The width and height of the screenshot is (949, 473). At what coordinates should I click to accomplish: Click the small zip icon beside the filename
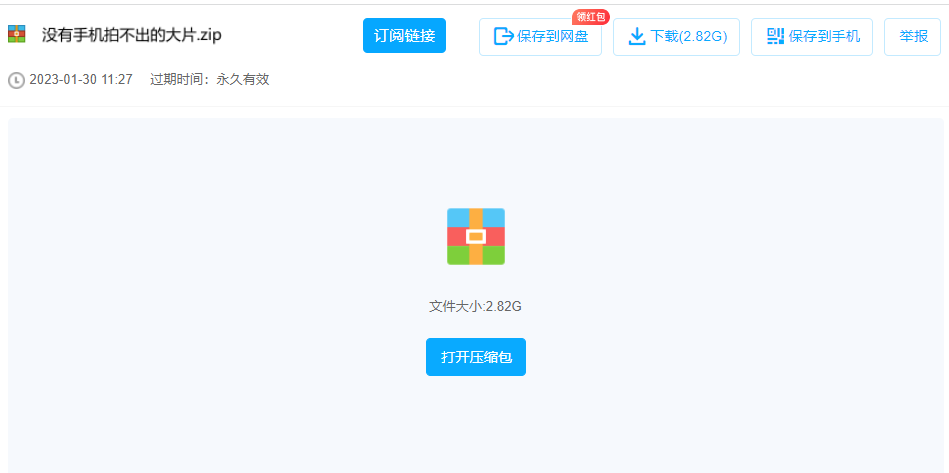pos(17,34)
